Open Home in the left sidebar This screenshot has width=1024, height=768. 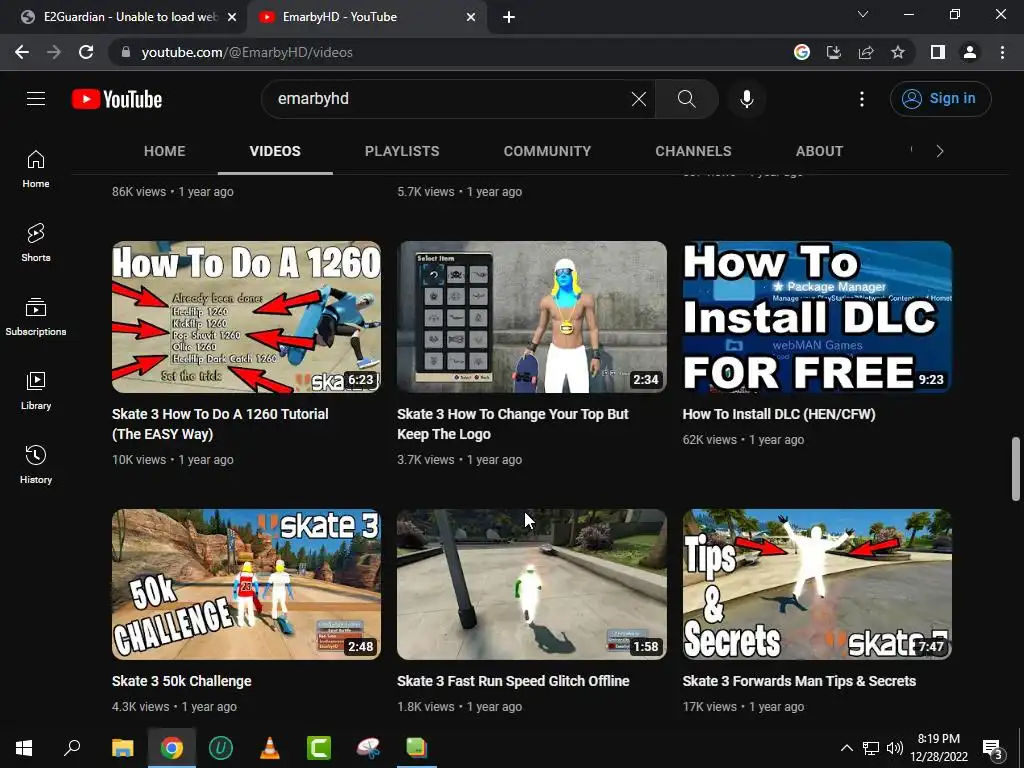36,169
